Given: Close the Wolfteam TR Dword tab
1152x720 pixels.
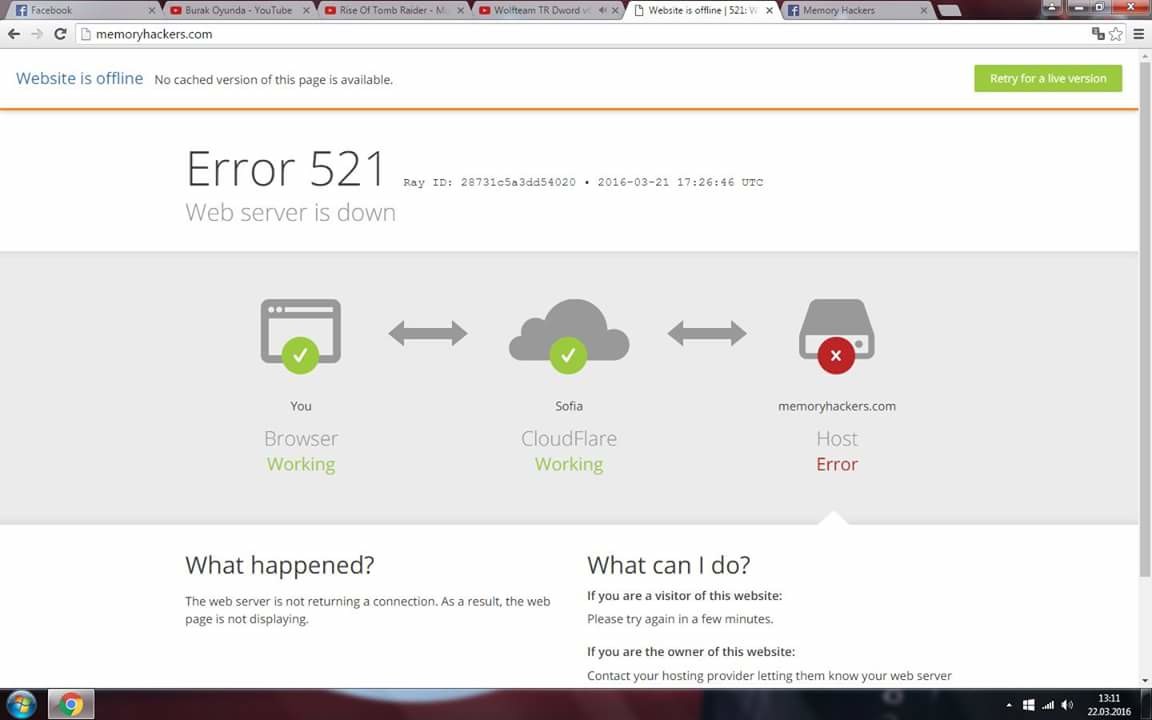Looking at the screenshot, I should pos(615,11).
